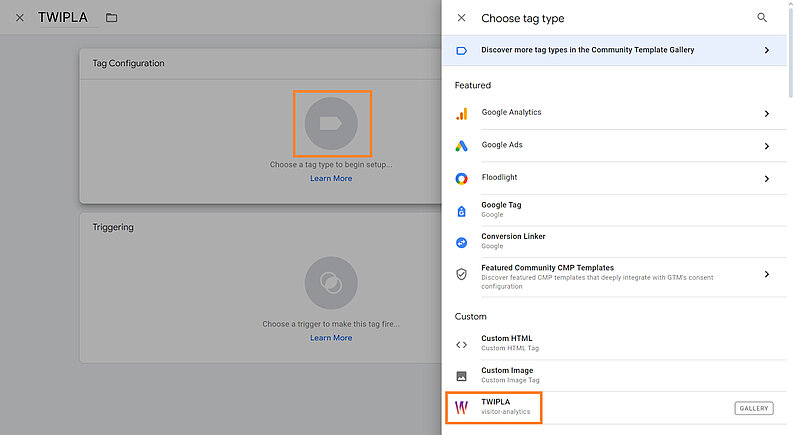Screen dimensions: 795x435
Task: Expand Google Ads tag options chevron
Action: click(767, 146)
